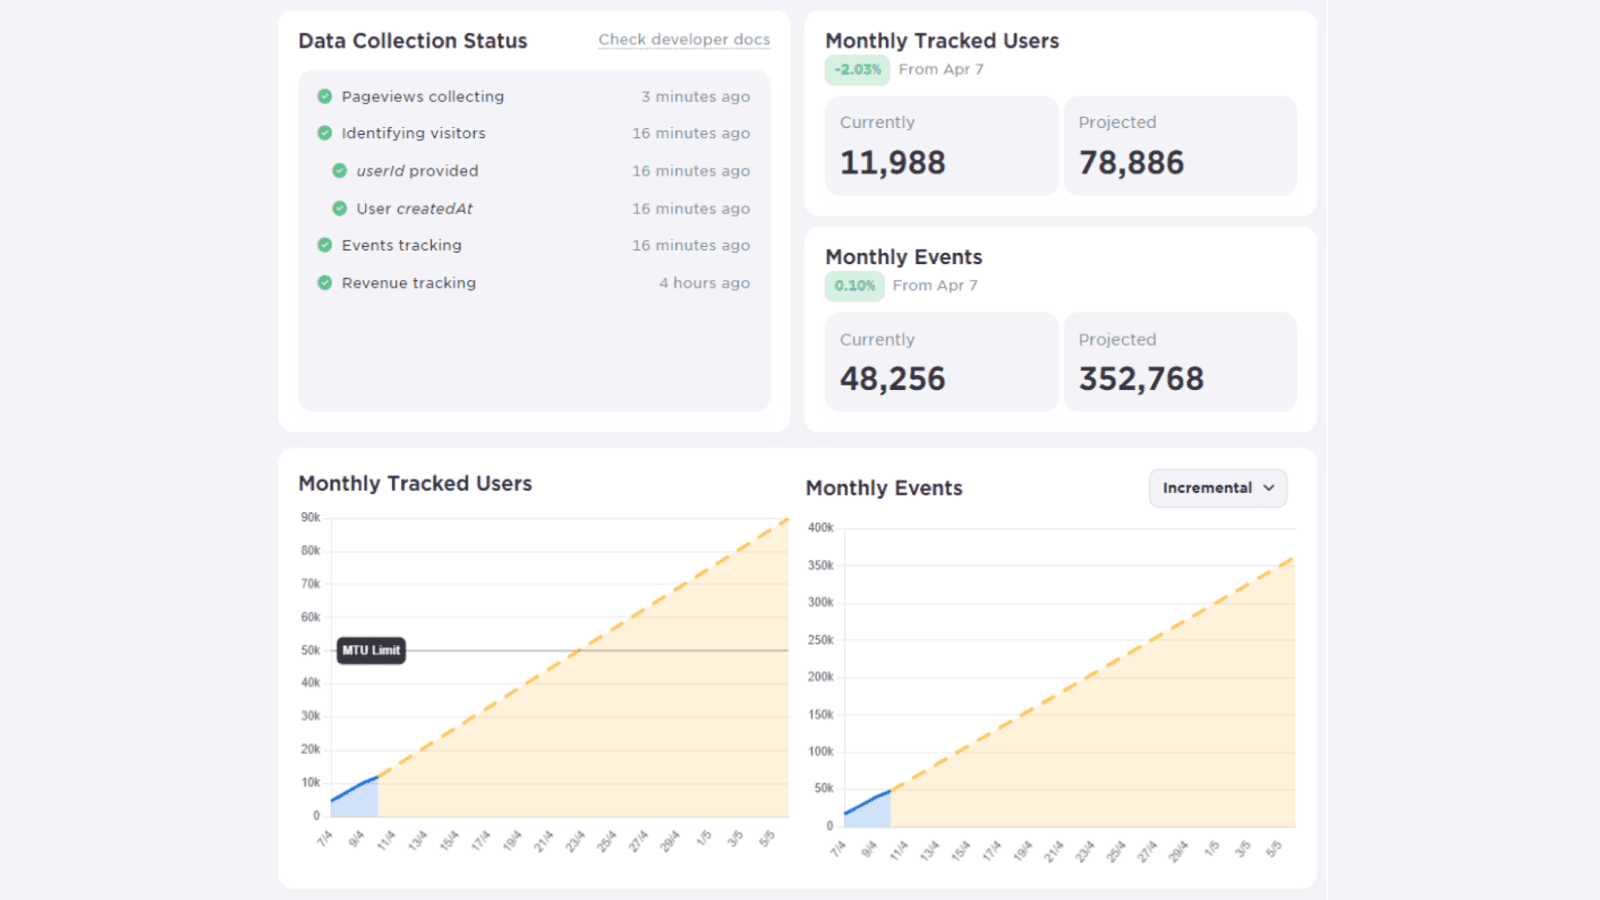Click the green check beside userId provided

(x=340, y=171)
